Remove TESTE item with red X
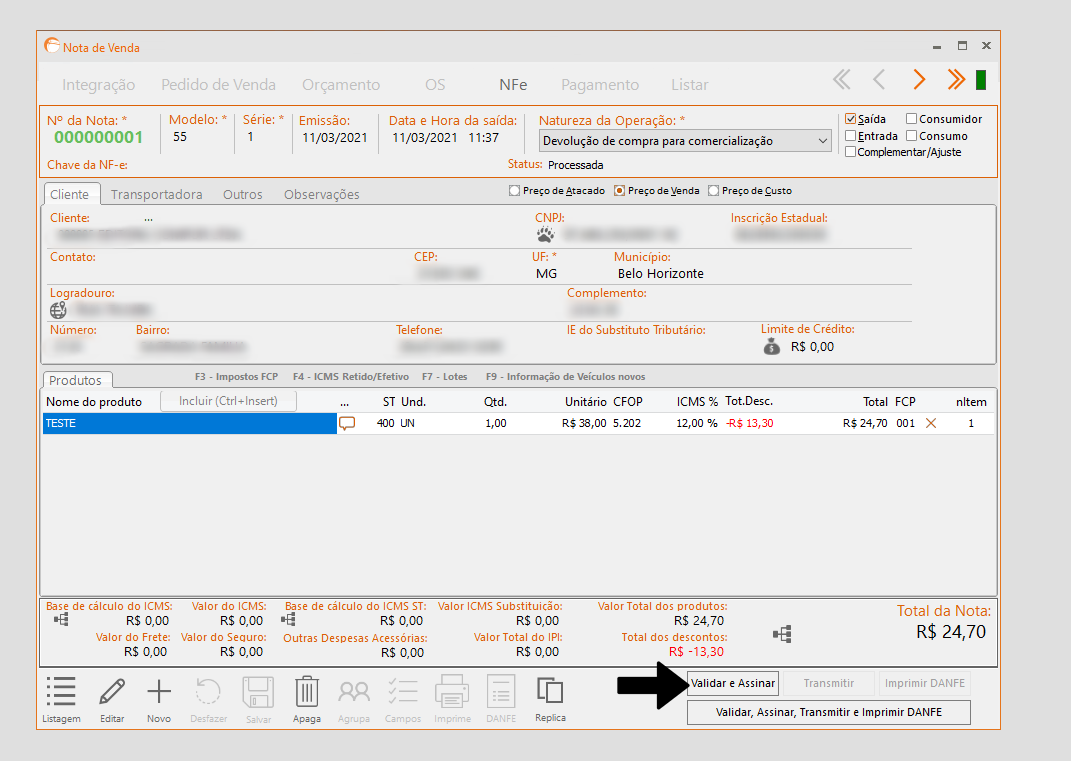Image resolution: width=1071 pixels, height=761 pixels. click(931, 424)
